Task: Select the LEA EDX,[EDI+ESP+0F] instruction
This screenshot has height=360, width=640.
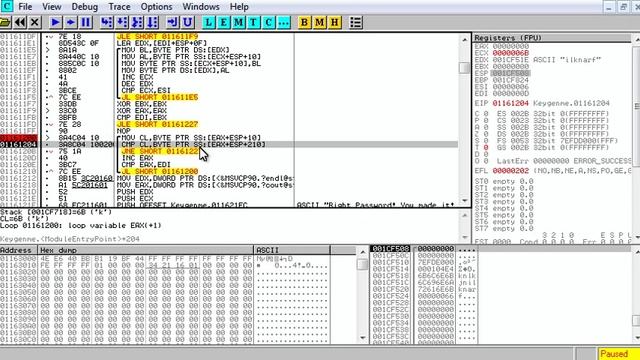Action: click(162, 43)
